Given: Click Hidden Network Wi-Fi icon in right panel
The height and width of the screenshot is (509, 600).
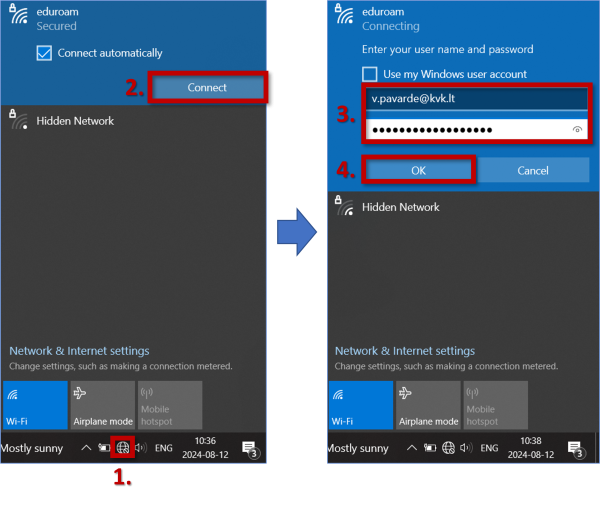Looking at the screenshot, I should pos(344,206).
